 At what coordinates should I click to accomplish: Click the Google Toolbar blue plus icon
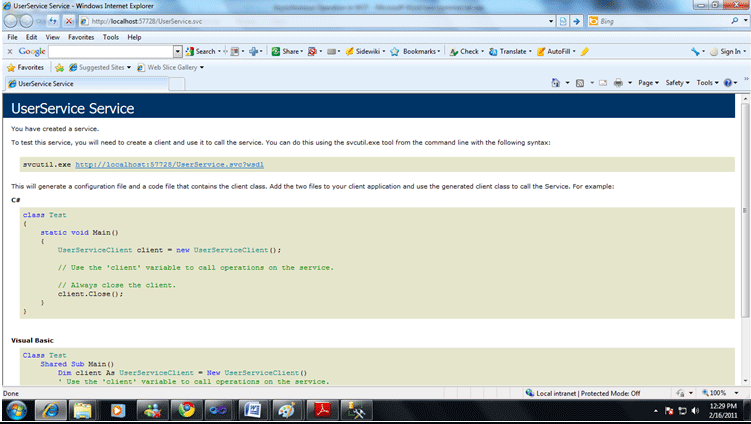(254, 51)
